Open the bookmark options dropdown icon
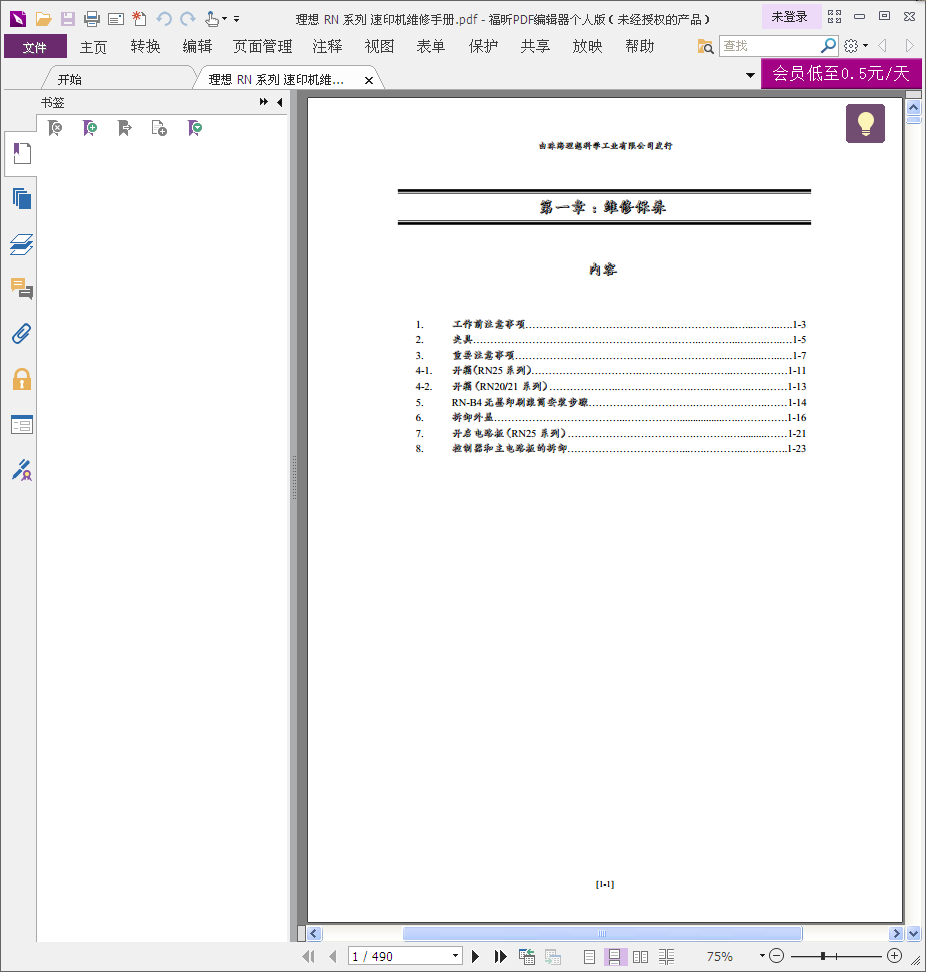Image resolution: width=926 pixels, height=972 pixels. (x=195, y=128)
